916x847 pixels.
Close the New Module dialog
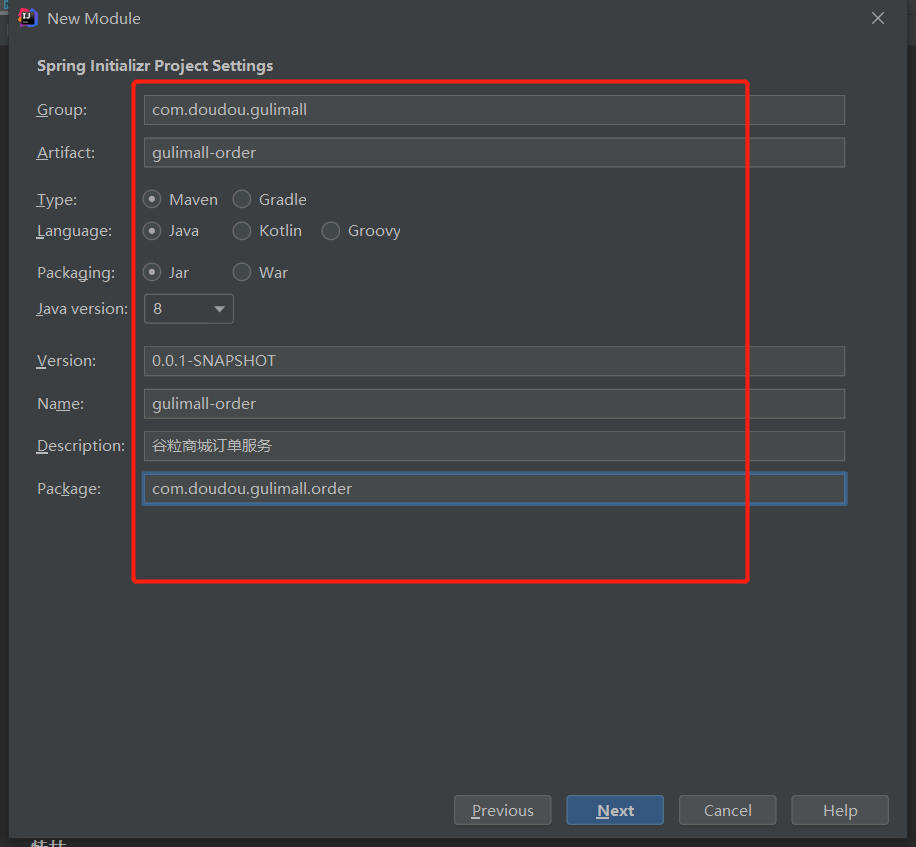(877, 18)
